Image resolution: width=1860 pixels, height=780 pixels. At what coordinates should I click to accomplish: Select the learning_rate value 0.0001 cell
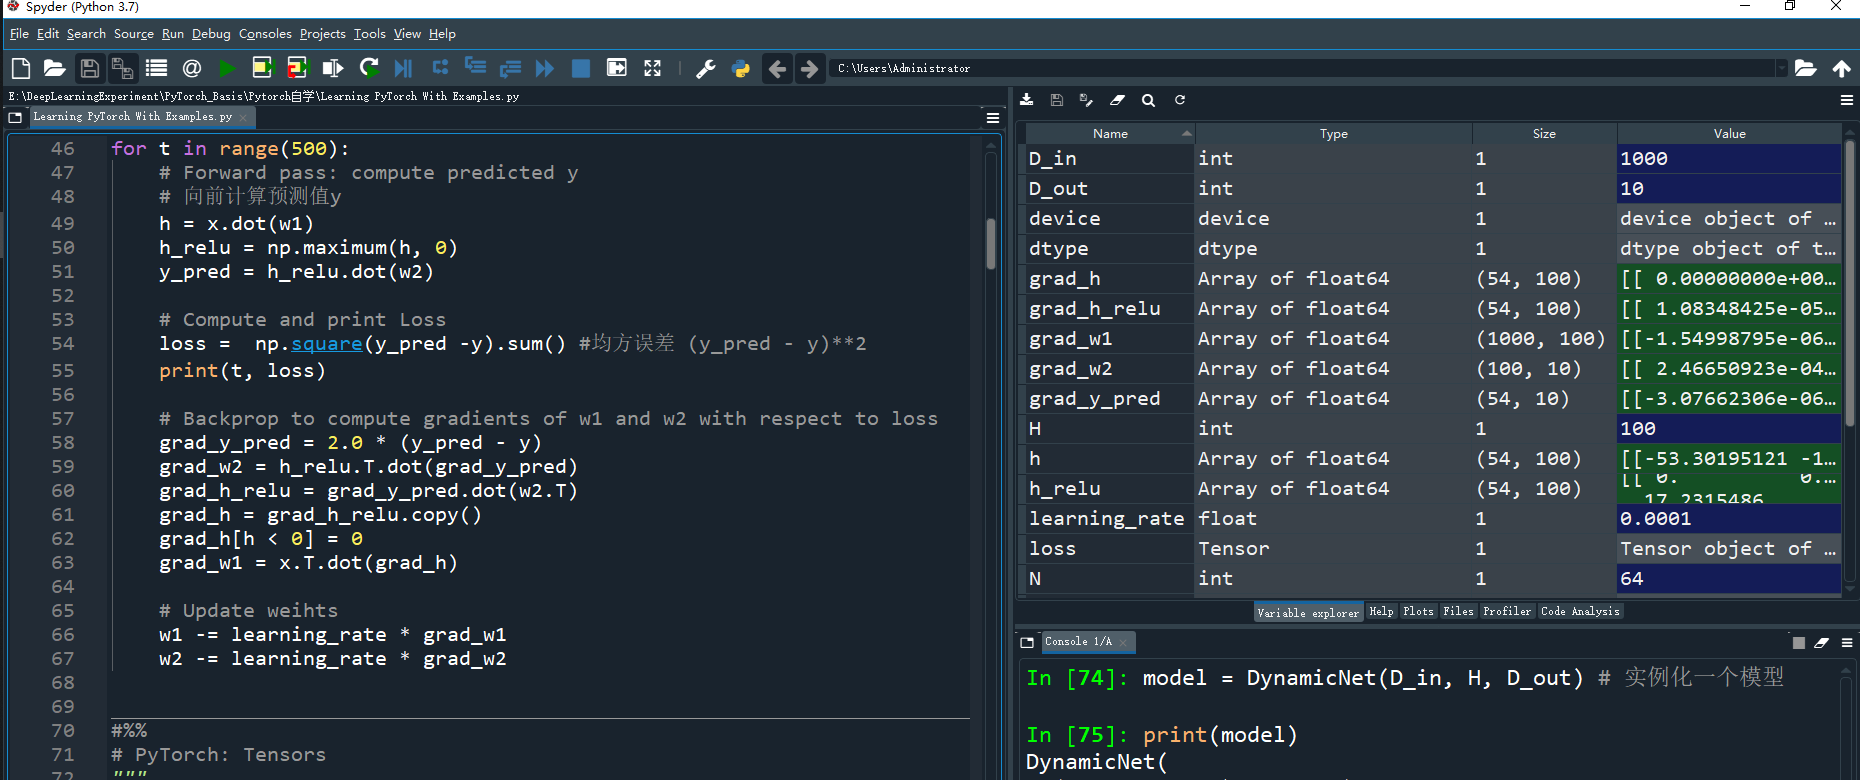click(x=1729, y=518)
